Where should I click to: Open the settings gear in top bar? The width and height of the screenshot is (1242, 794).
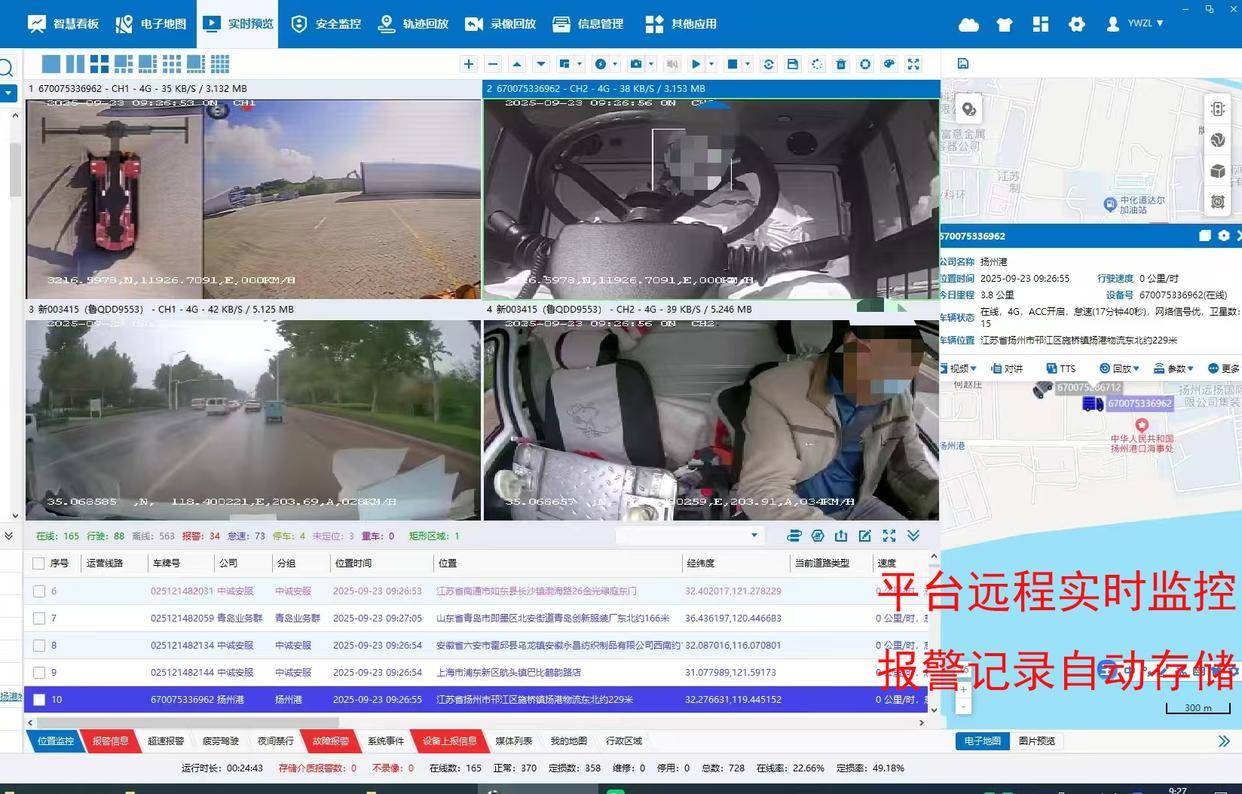click(1076, 24)
